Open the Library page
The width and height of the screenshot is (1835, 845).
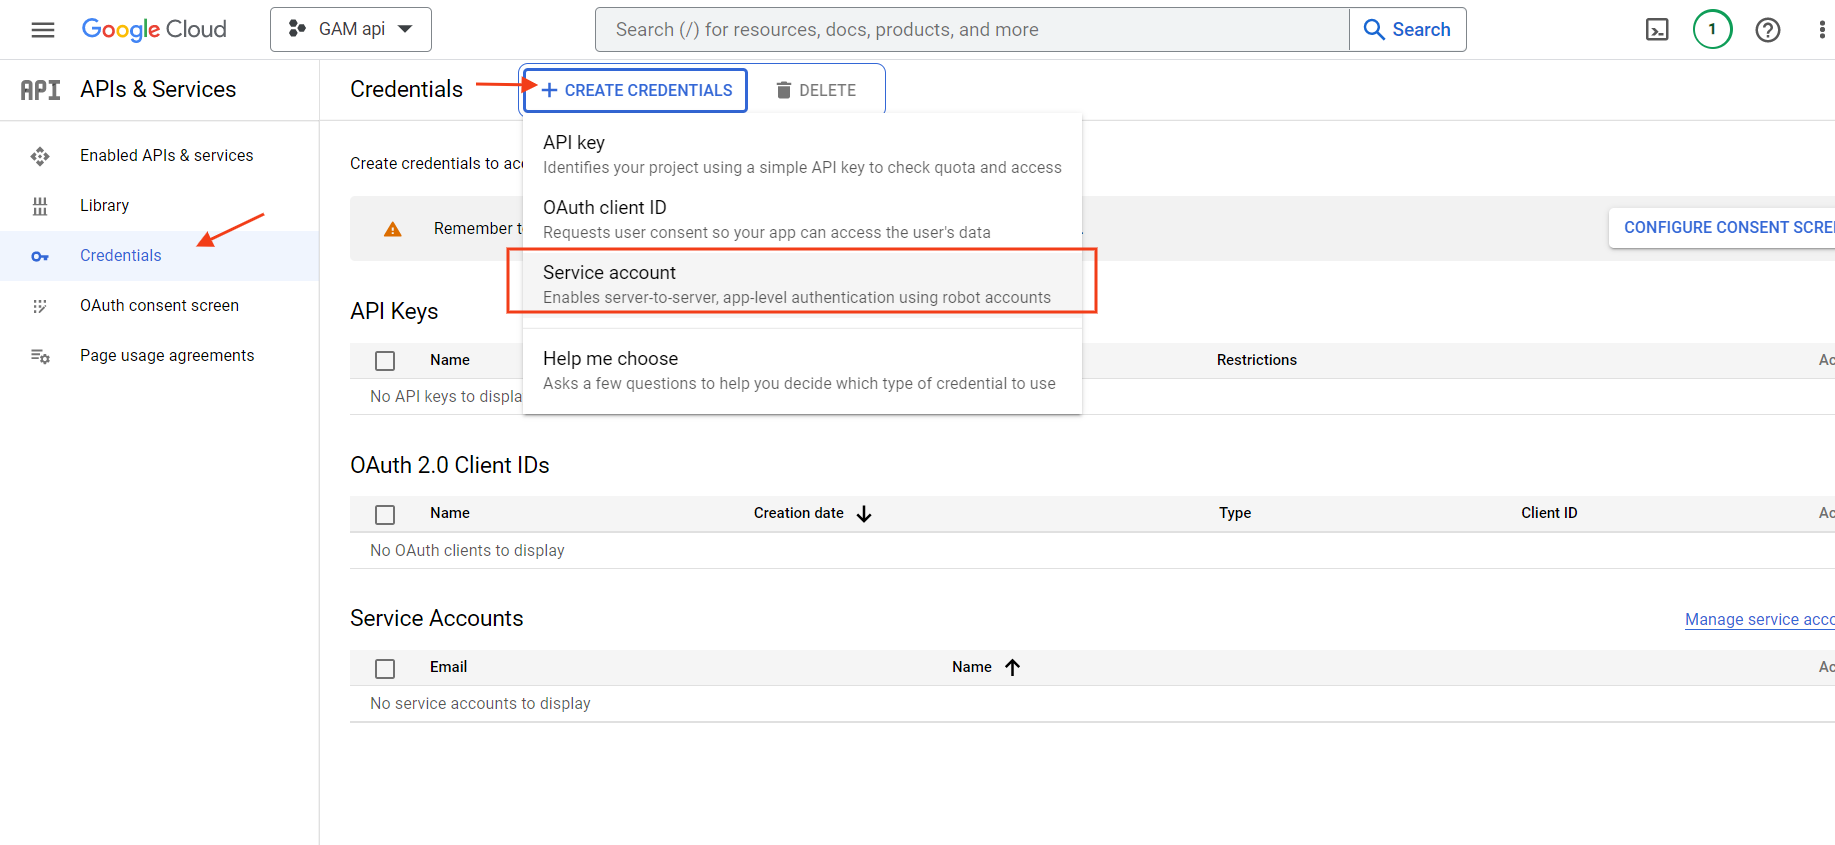(160, 206)
